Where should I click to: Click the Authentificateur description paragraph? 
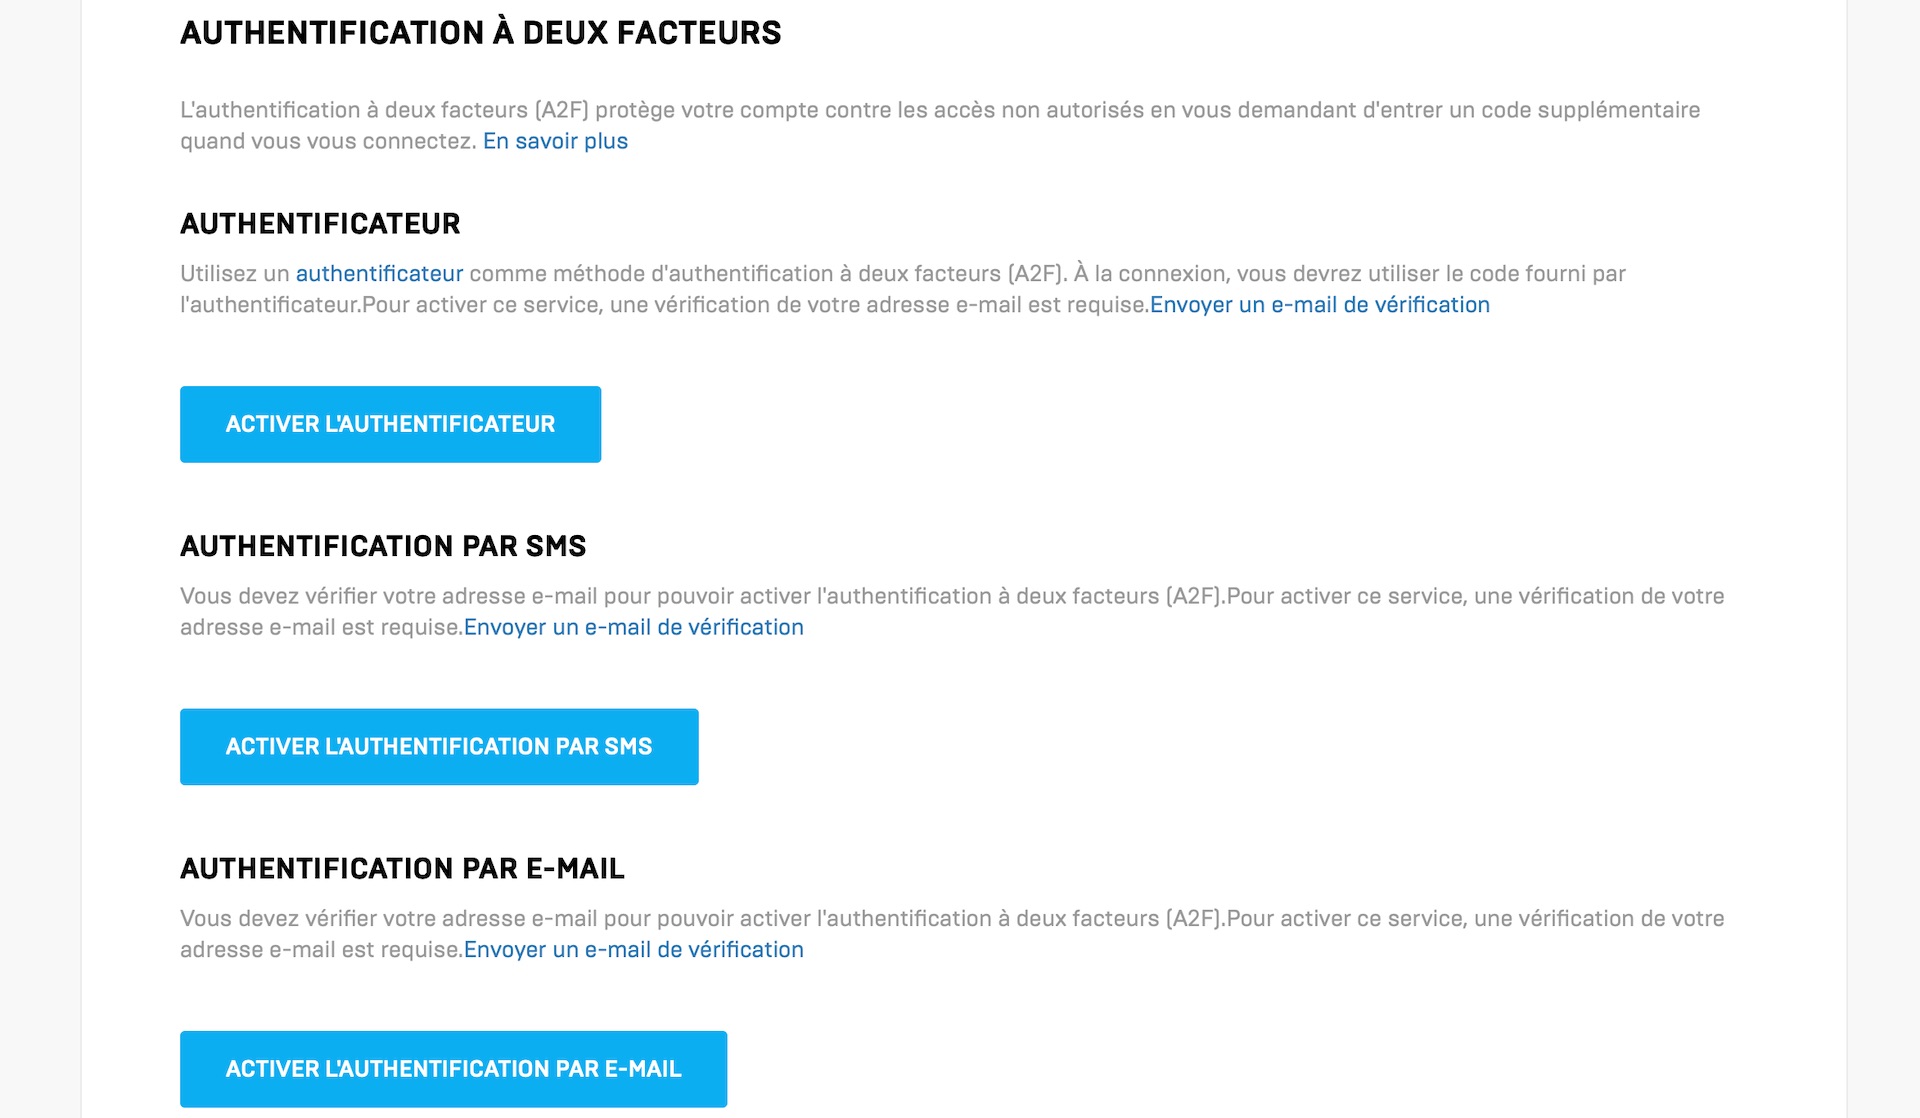tap(903, 289)
